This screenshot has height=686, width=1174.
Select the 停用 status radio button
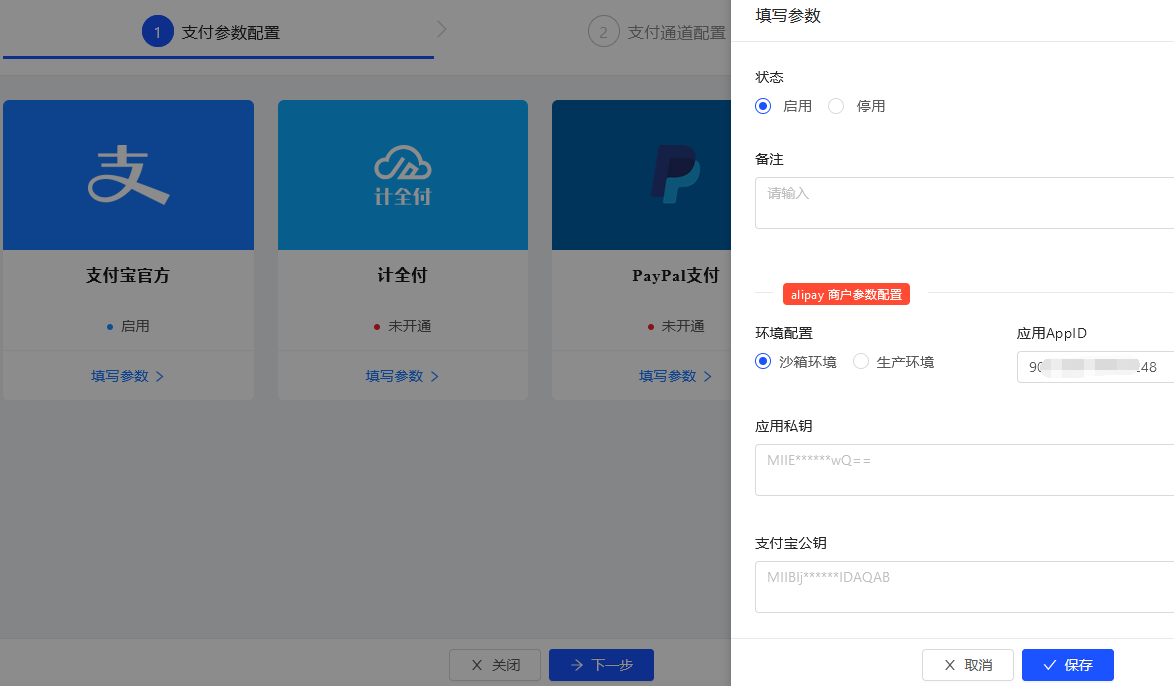pos(835,105)
